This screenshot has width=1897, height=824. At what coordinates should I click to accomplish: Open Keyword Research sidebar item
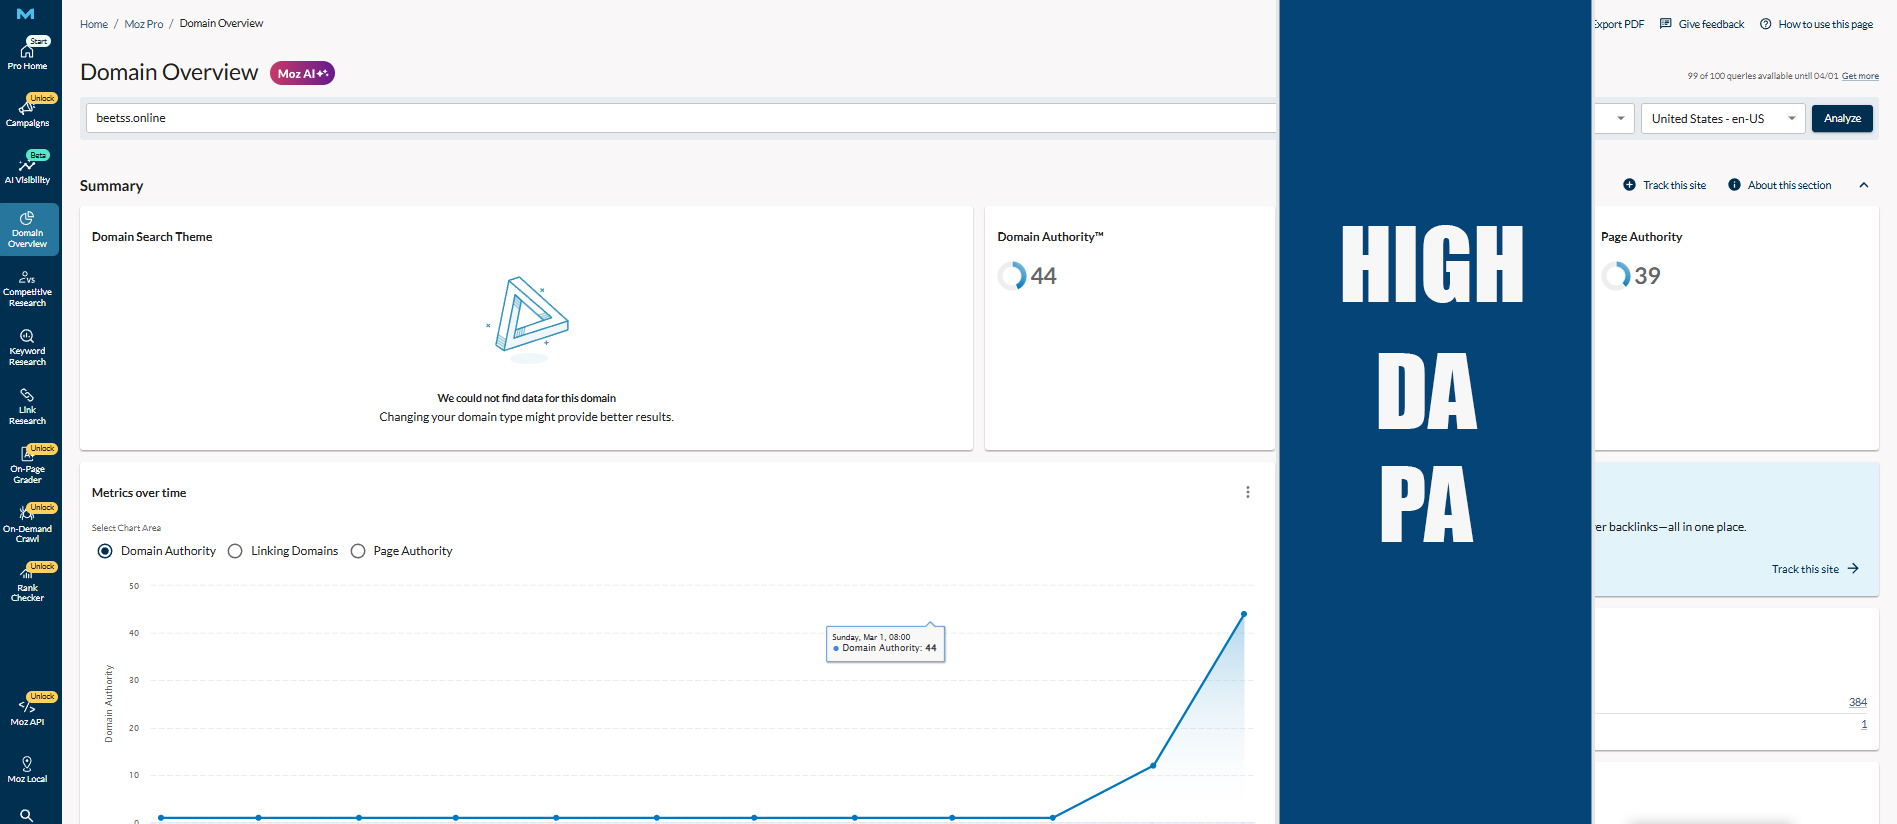point(27,347)
